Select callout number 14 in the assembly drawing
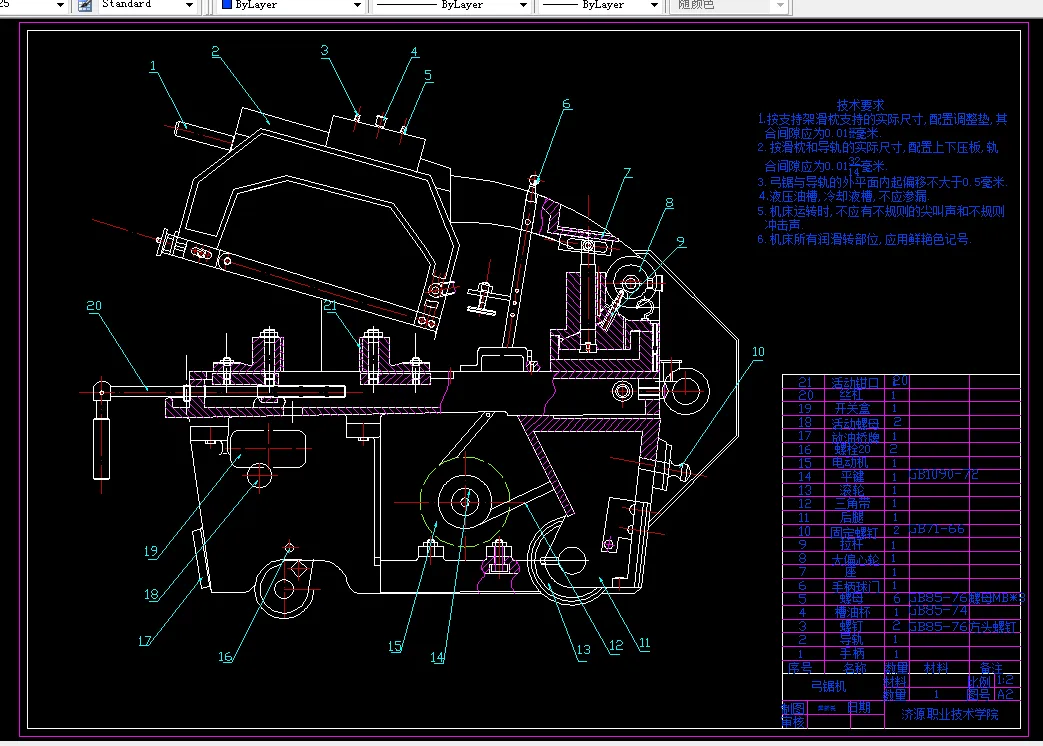The height and width of the screenshot is (746, 1043). [x=436, y=657]
